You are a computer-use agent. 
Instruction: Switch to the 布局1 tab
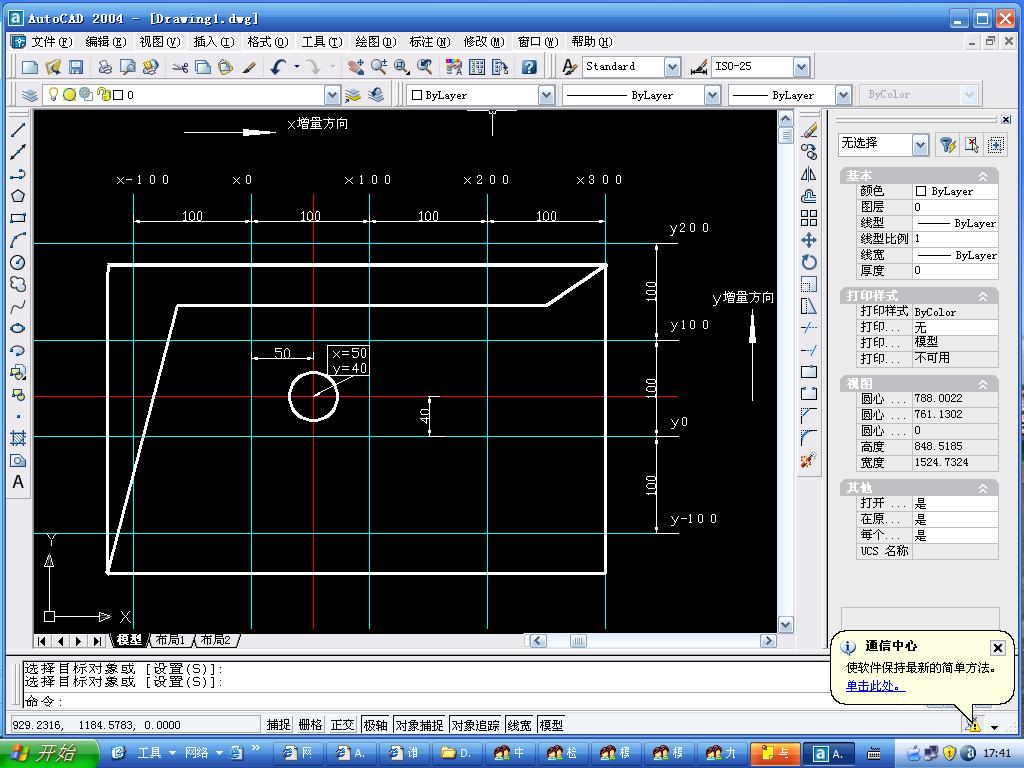(170, 640)
